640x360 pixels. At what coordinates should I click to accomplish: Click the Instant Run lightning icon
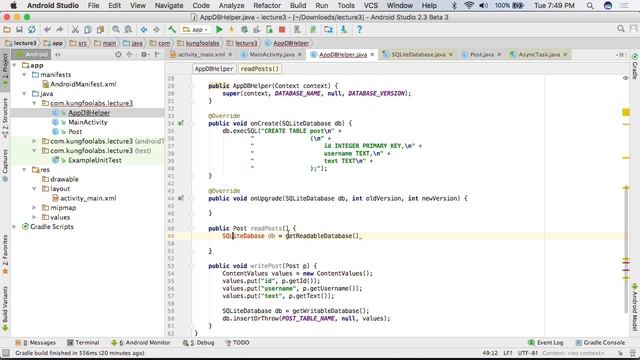(x=231, y=29)
